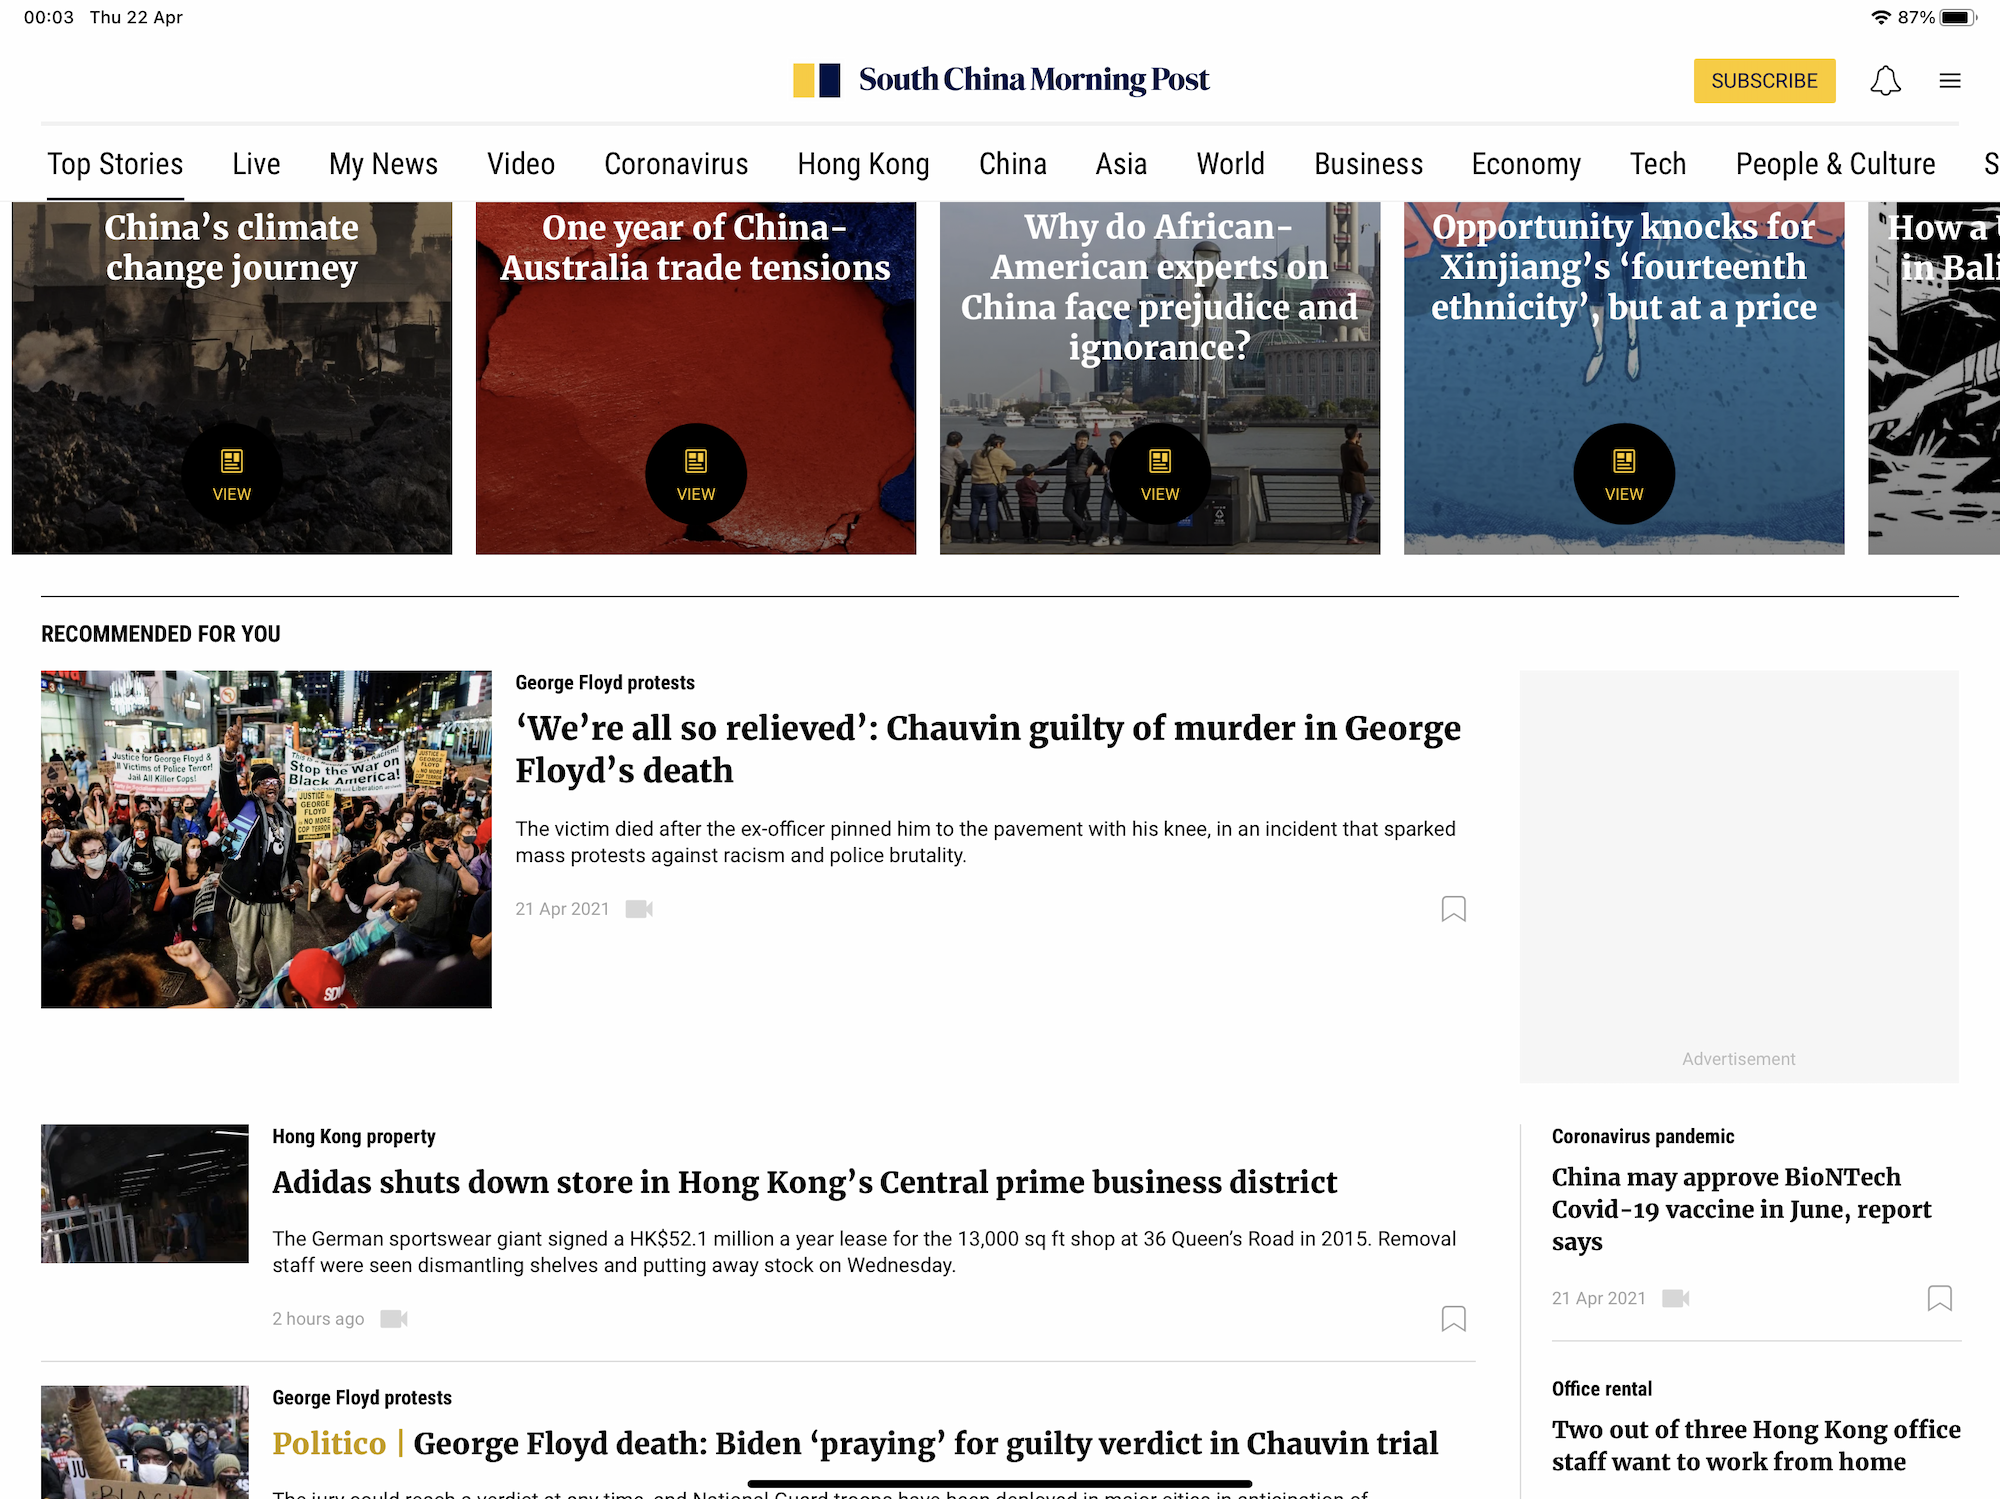2000x1499 pixels.
Task: Open Two out of three Hong Kong office staff headline
Action: 1756,1445
